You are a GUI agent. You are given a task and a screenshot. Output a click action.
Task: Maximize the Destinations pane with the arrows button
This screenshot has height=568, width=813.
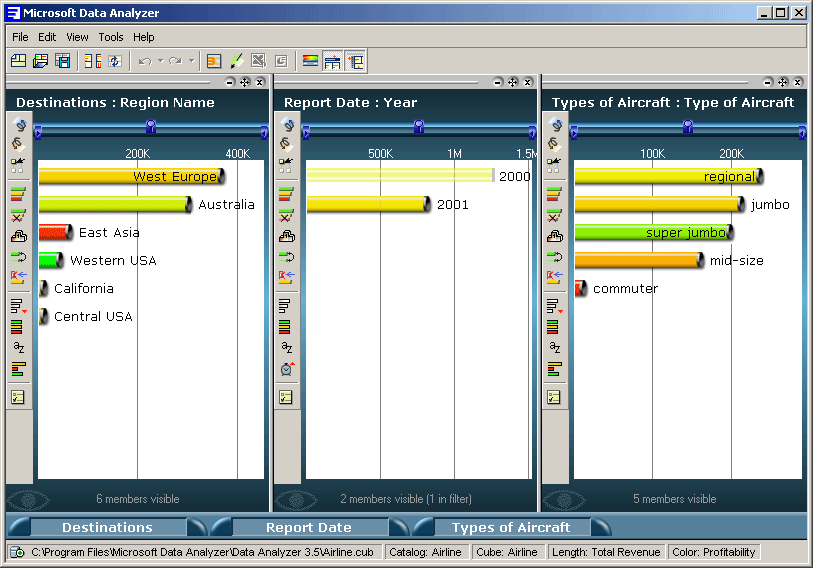[245, 82]
